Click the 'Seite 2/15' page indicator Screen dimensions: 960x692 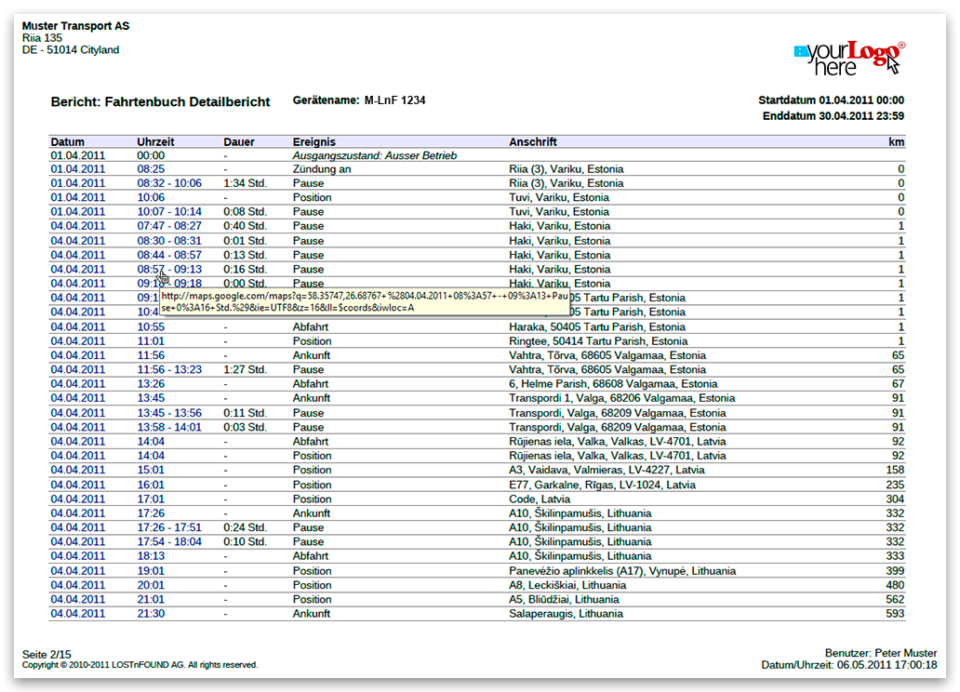pos(45,654)
